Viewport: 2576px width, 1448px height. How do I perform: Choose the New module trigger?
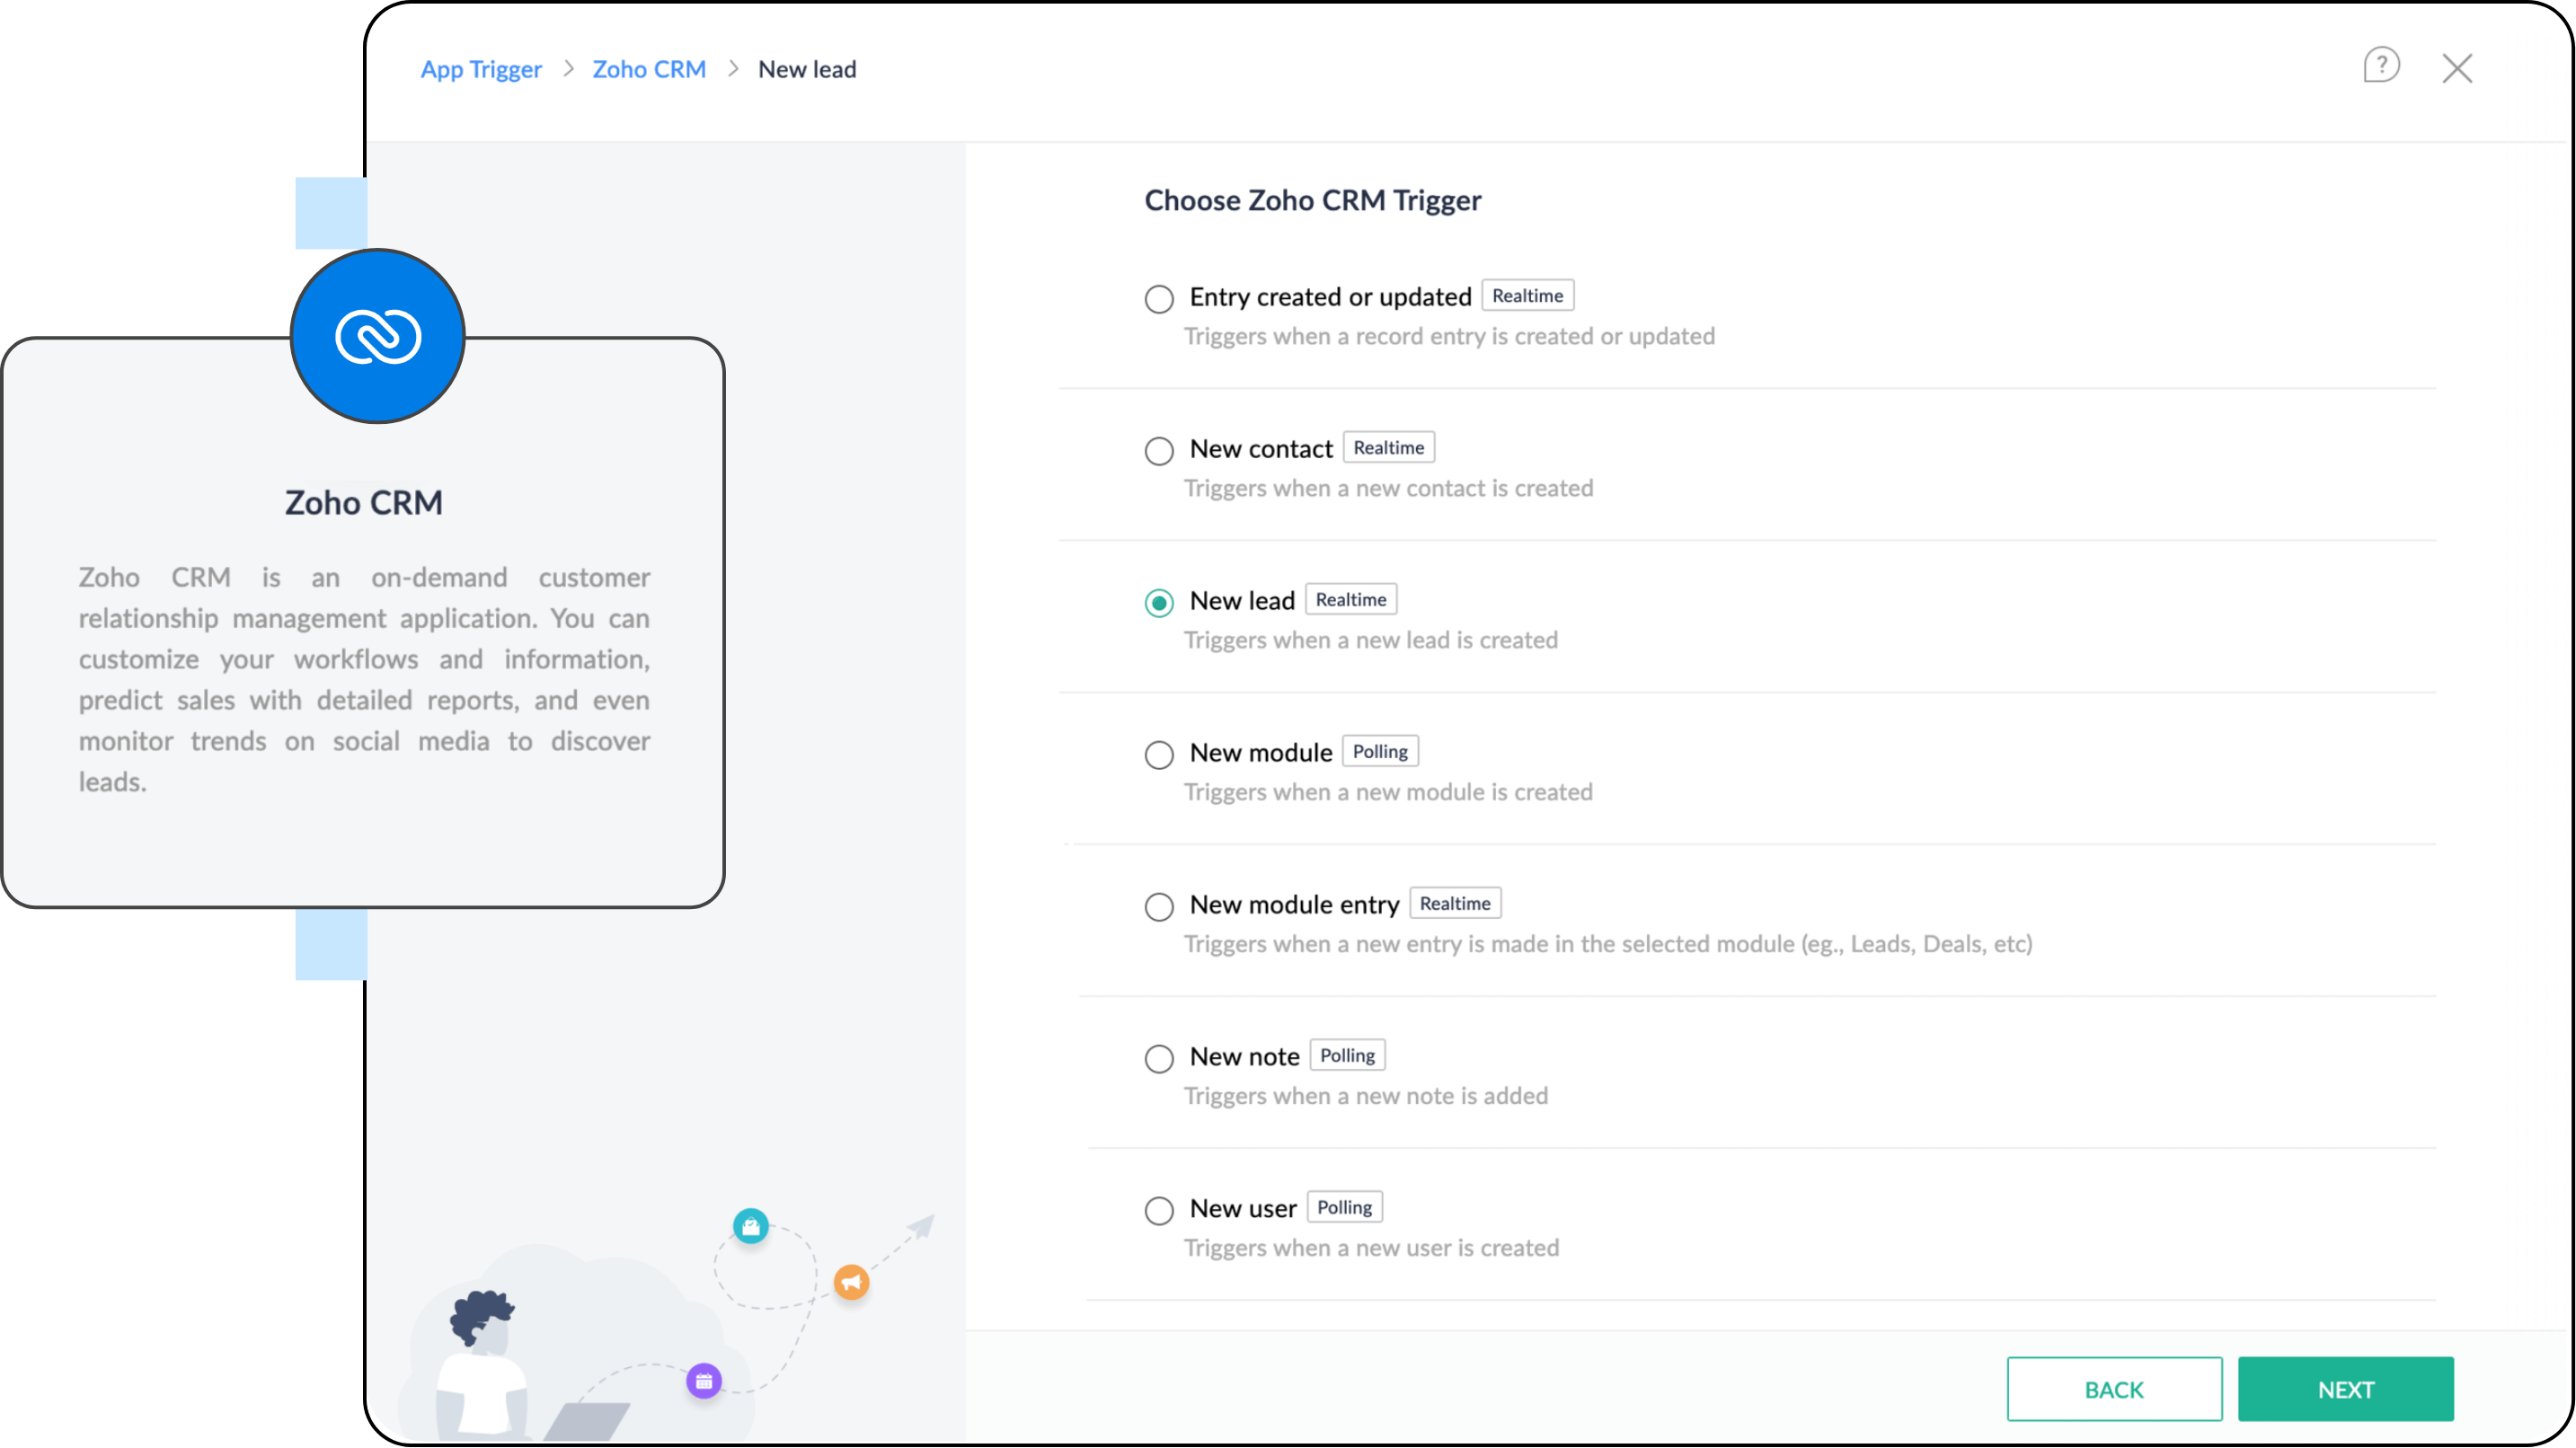click(x=1159, y=754)
